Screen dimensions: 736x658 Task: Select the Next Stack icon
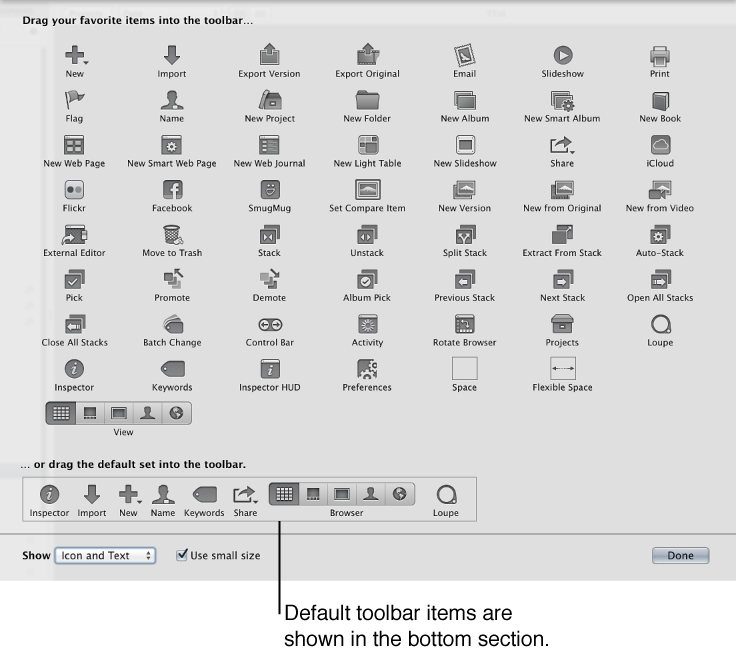coord(562,279)
